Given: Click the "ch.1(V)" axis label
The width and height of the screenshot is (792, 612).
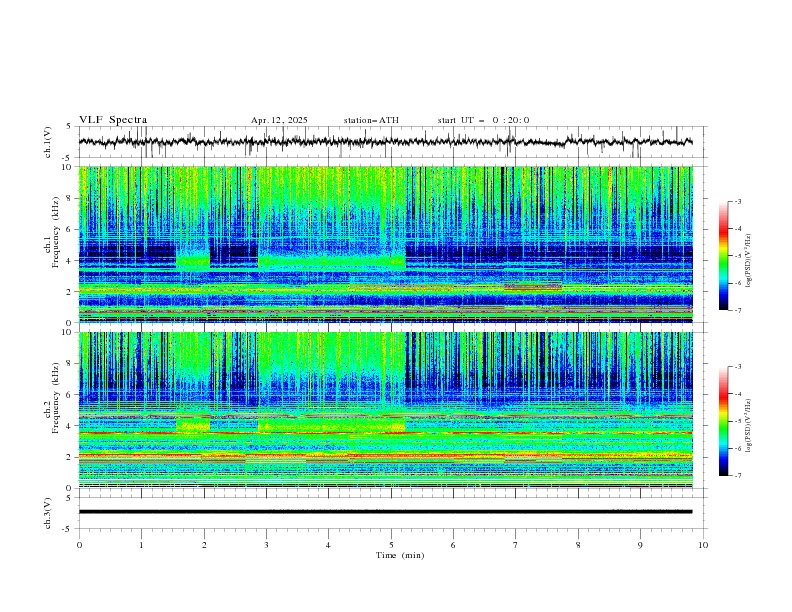Looking at the screenshot, I should pyautogui.click(x=48, y=142).
